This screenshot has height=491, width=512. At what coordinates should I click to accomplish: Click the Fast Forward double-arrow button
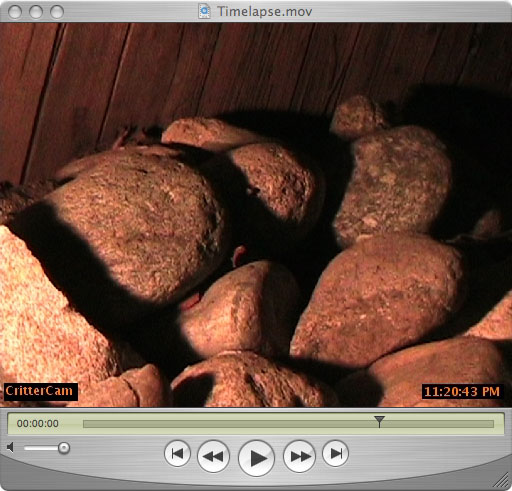point(299,456)
